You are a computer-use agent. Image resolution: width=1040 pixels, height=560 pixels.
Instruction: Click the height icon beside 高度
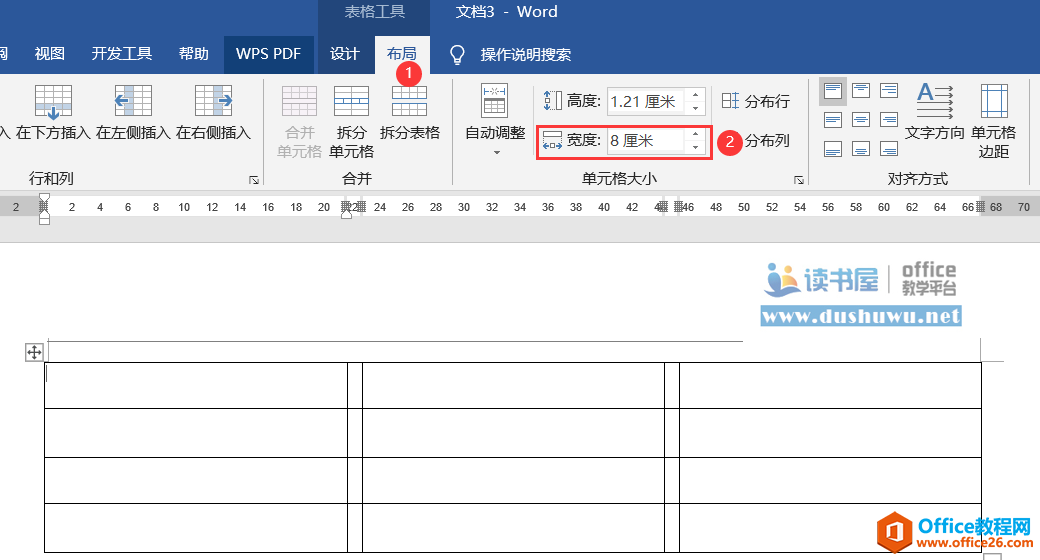click(x=552, y=101)
